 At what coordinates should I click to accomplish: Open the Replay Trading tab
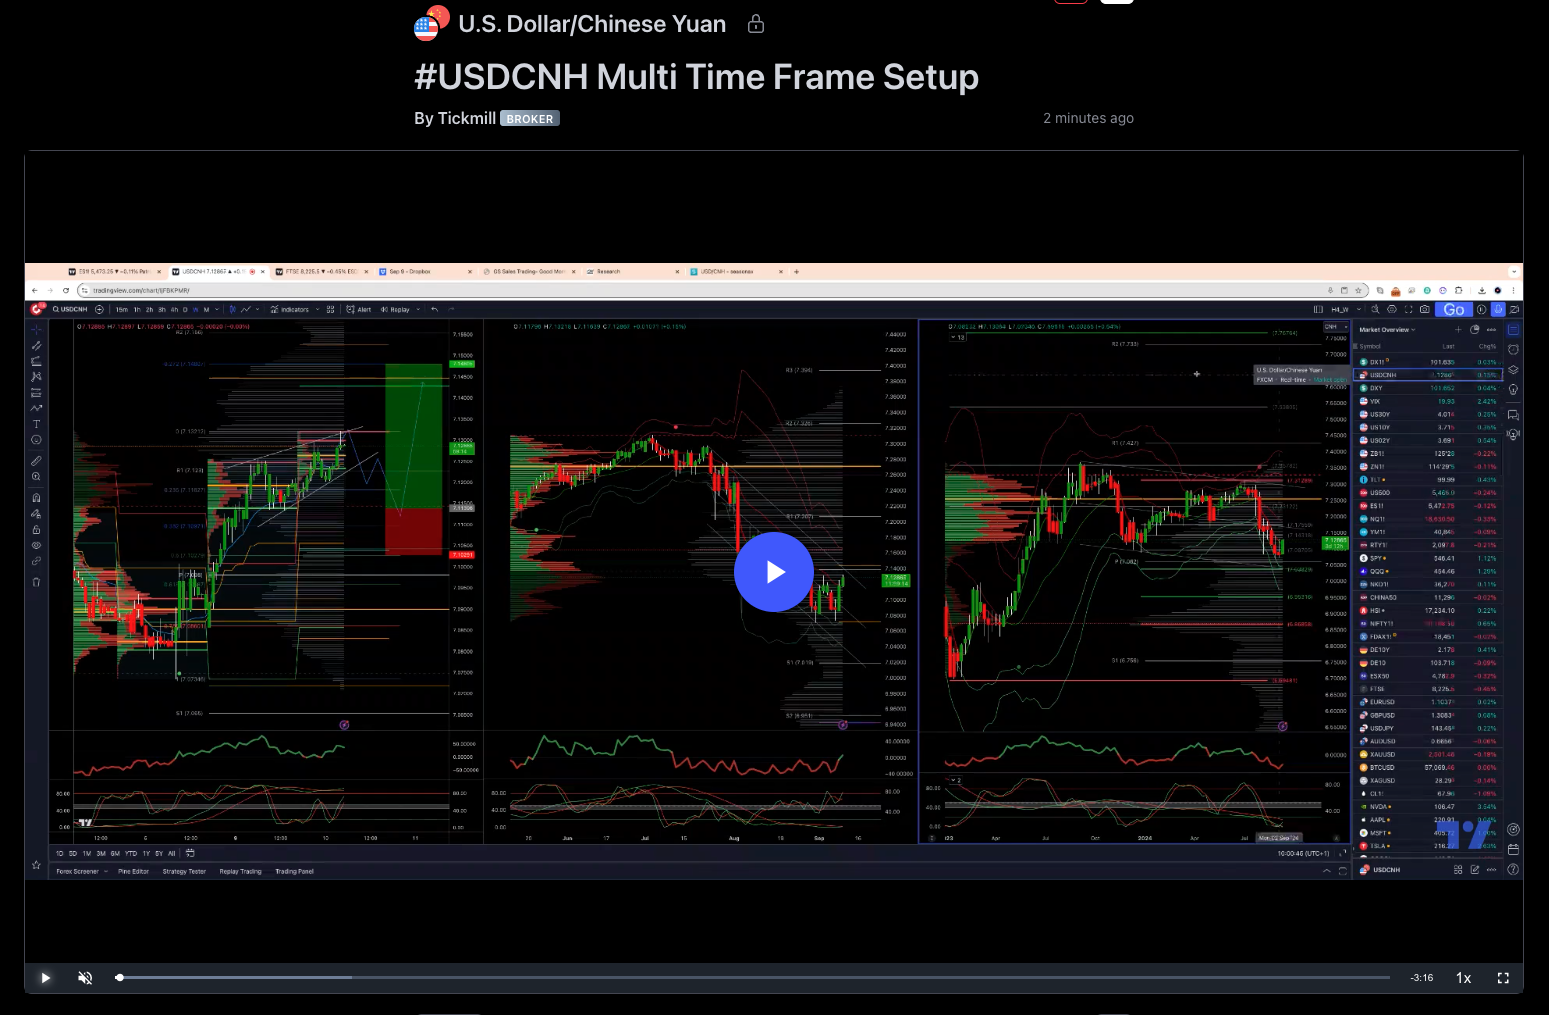point(240,871)
